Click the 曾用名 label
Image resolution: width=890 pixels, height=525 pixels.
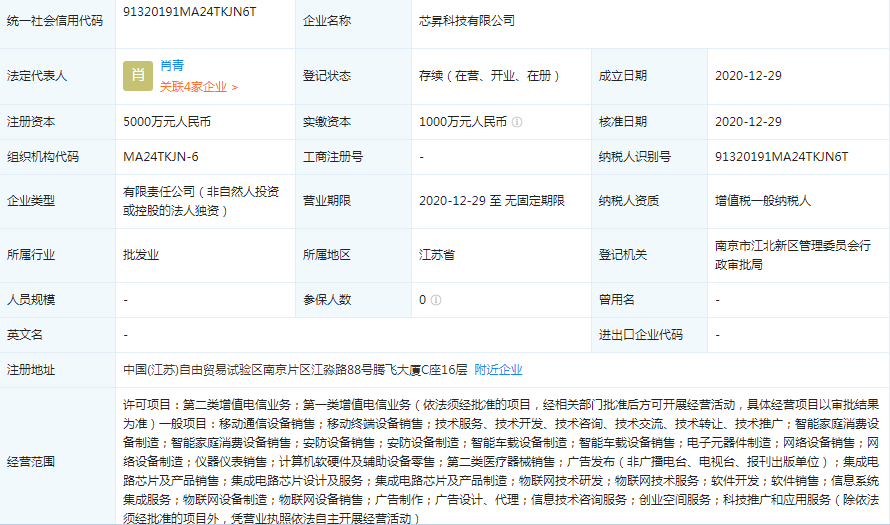[x=616, y=300]
